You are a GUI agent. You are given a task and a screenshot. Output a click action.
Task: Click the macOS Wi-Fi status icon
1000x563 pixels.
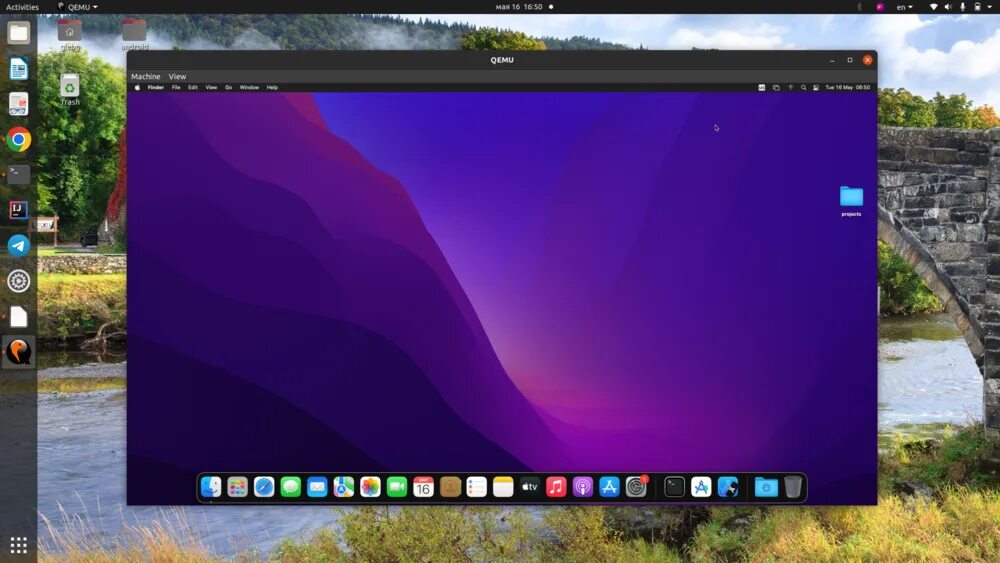[x=790, y=87]
